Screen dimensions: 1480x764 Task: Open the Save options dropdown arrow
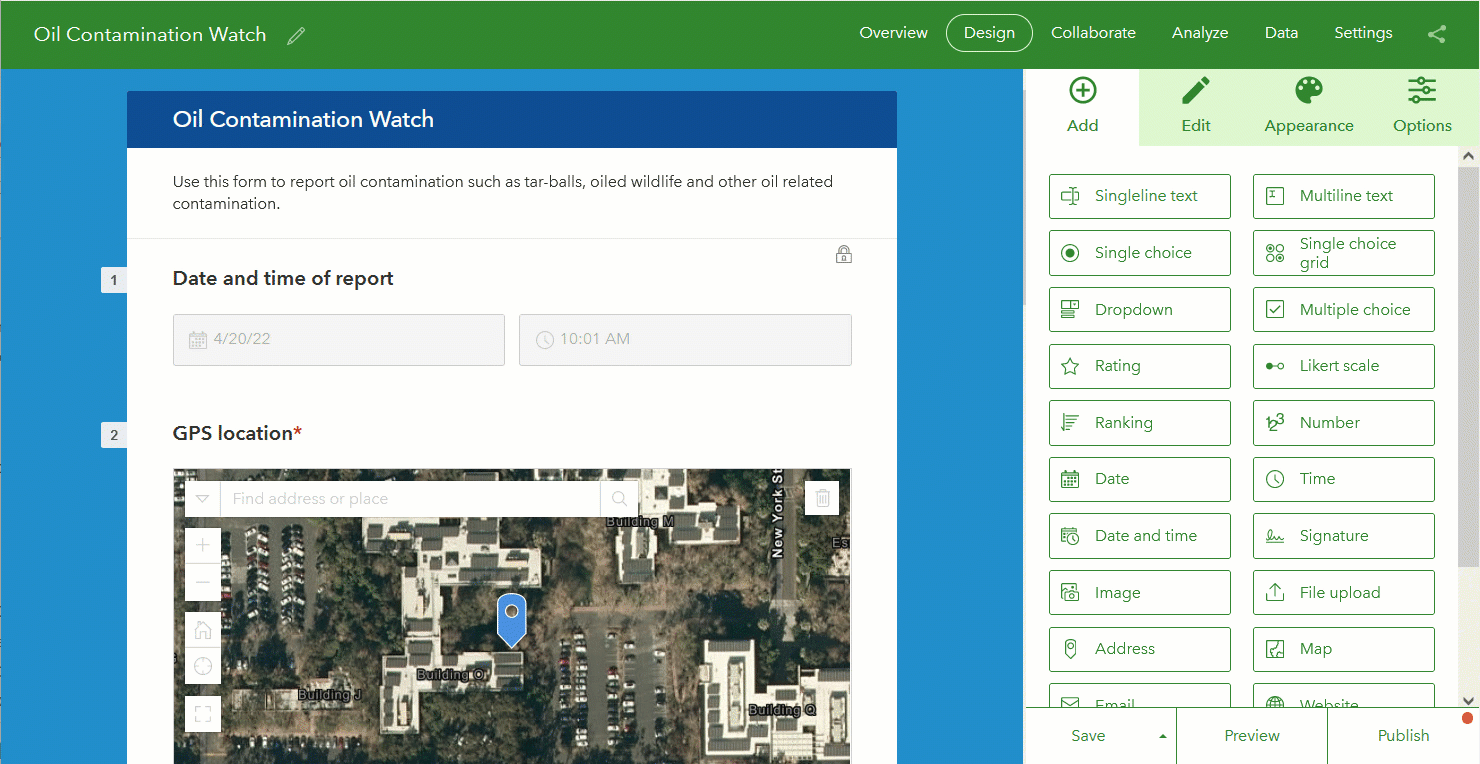1163,735
